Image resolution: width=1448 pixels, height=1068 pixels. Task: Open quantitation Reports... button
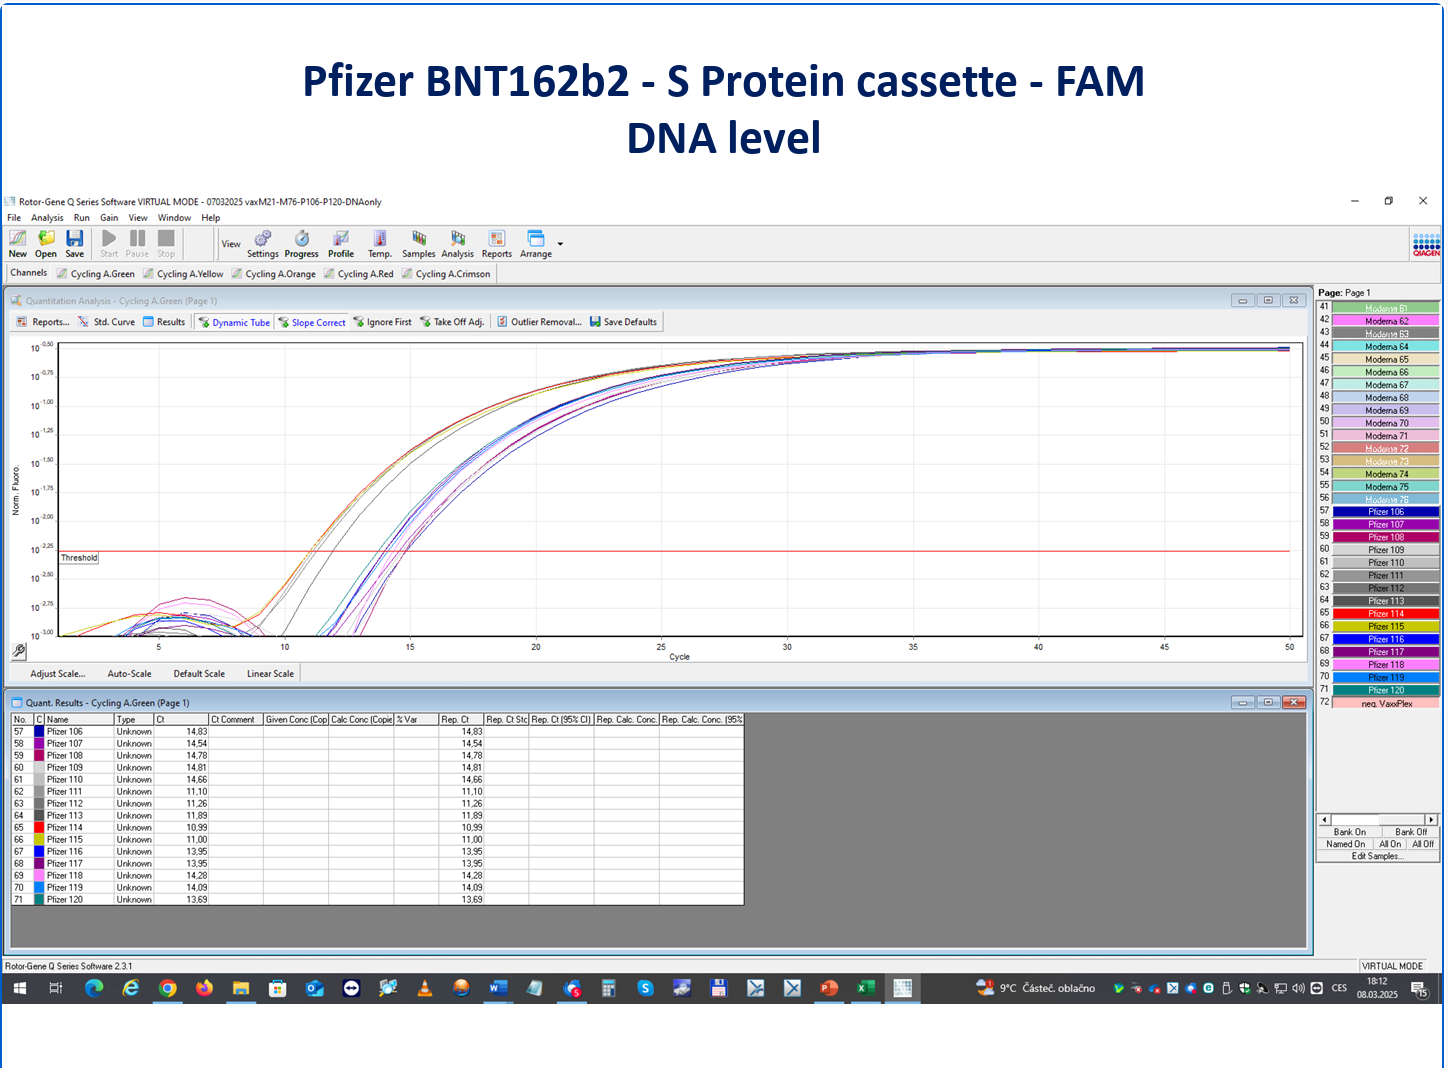pos(43,322)
